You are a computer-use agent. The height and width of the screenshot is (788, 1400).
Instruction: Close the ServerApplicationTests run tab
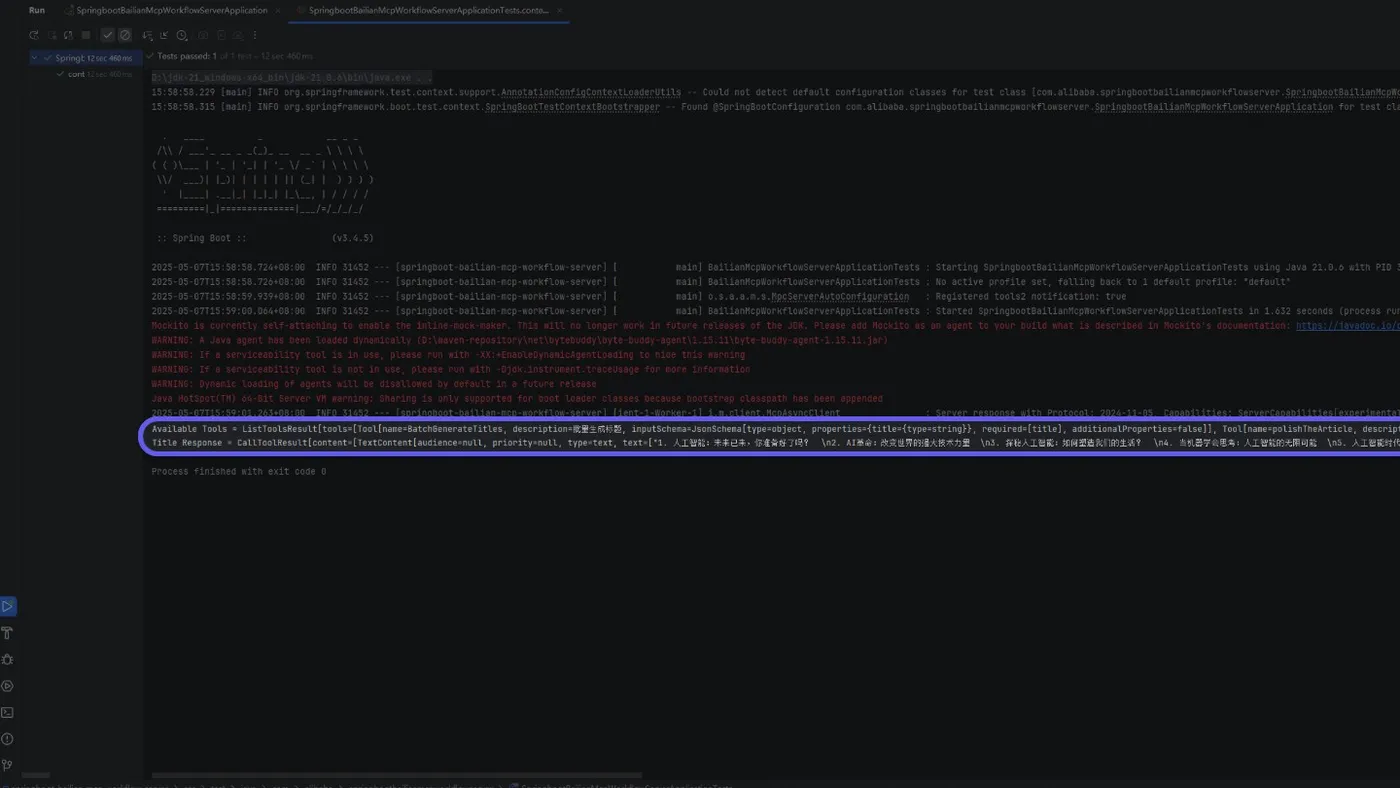click(560, 10)
